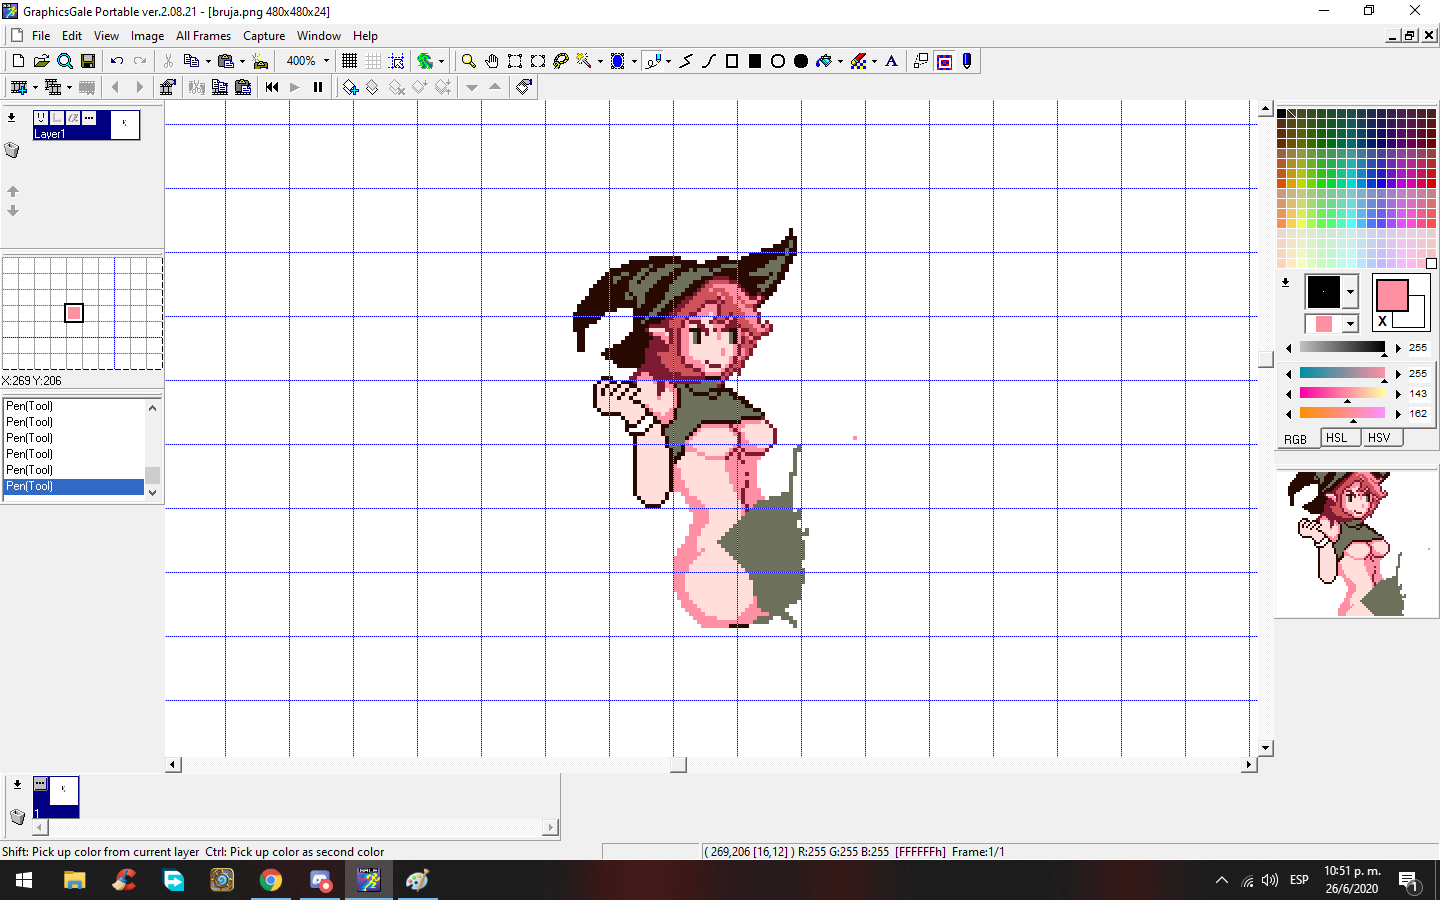1440x900 pixels.
Task: Select the Text tool
Action: coord(892,61)
